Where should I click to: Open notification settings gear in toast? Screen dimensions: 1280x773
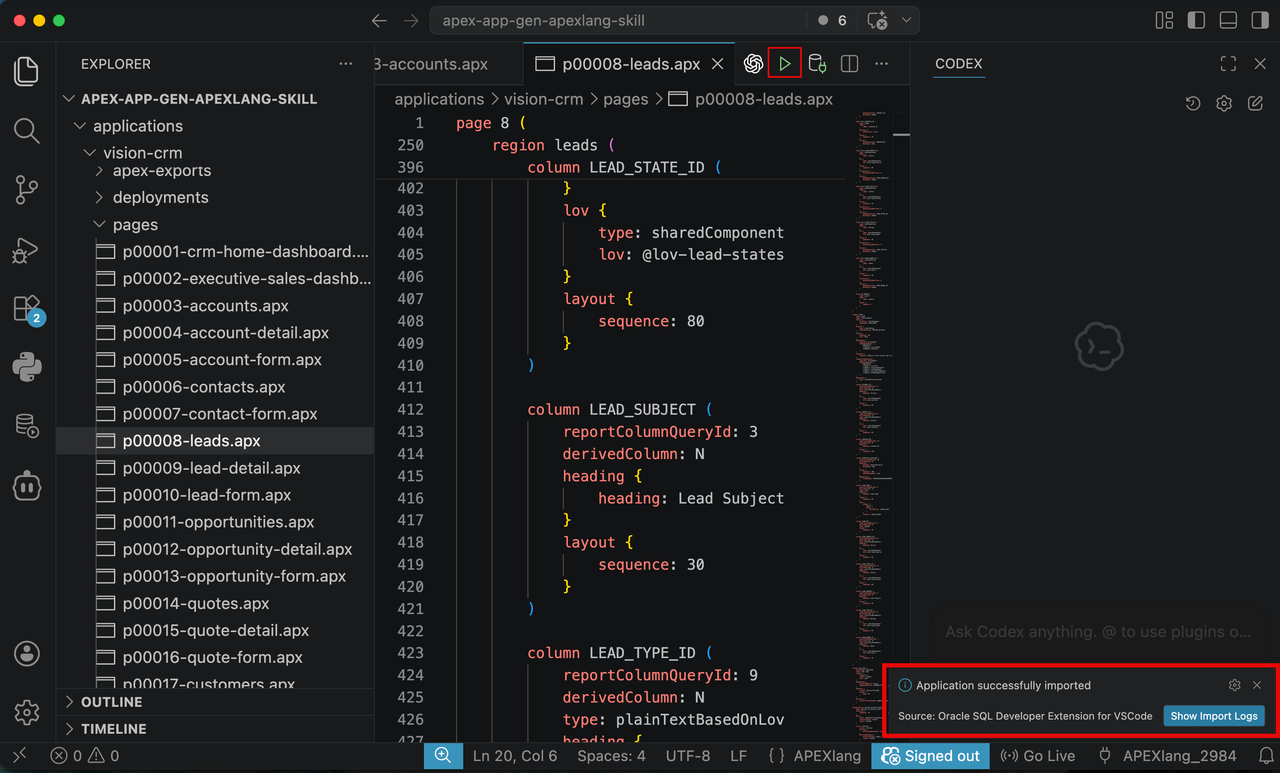(1234, 685)
